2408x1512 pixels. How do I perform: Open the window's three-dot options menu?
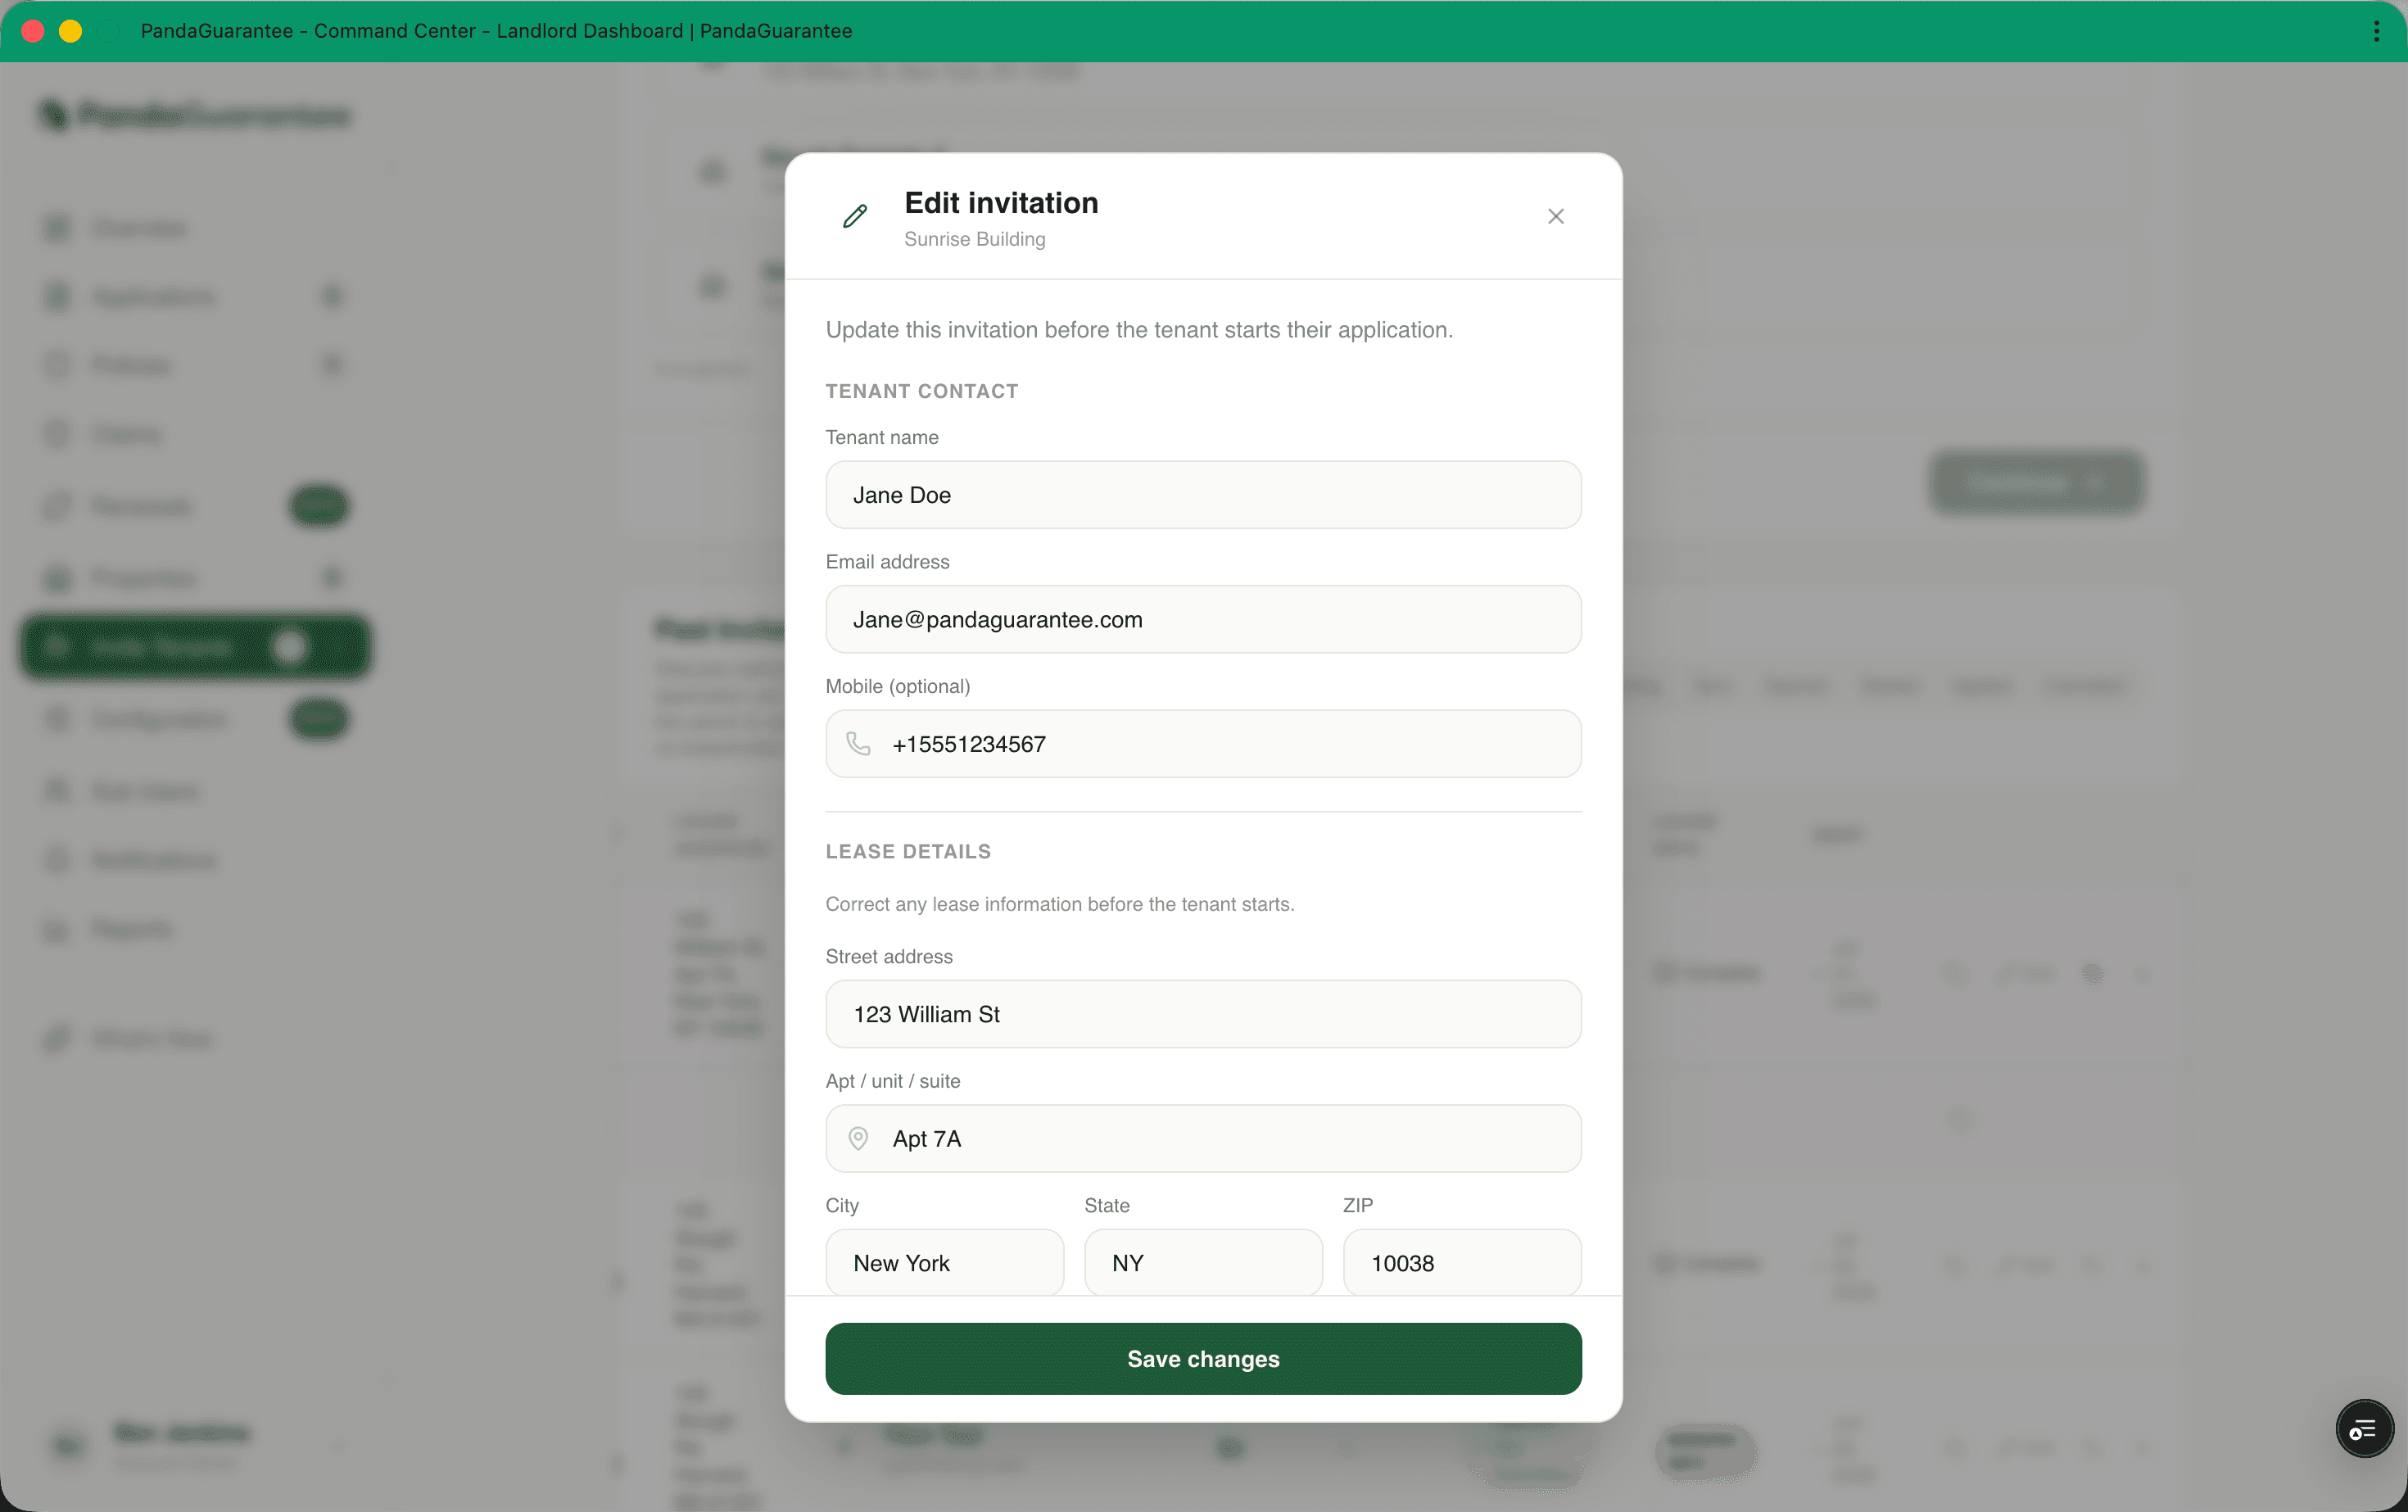2376,31
